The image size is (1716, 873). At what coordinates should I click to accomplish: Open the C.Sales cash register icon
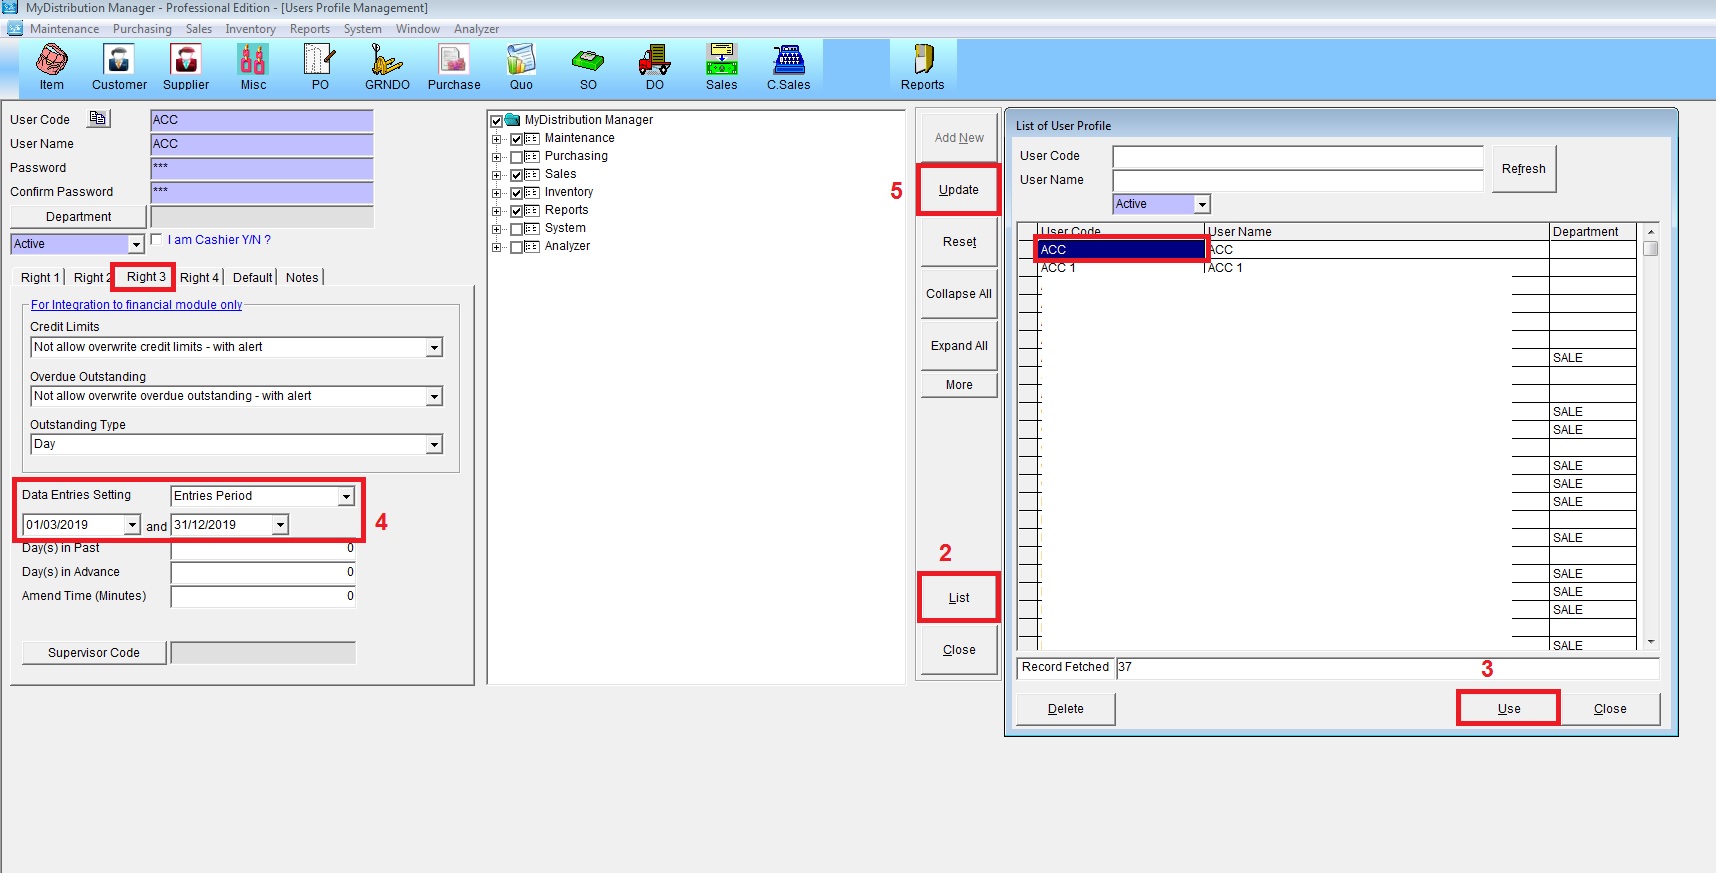pos(788,62)
